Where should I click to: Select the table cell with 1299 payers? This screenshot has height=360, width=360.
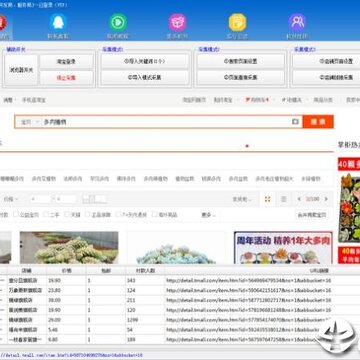point(145,320)
